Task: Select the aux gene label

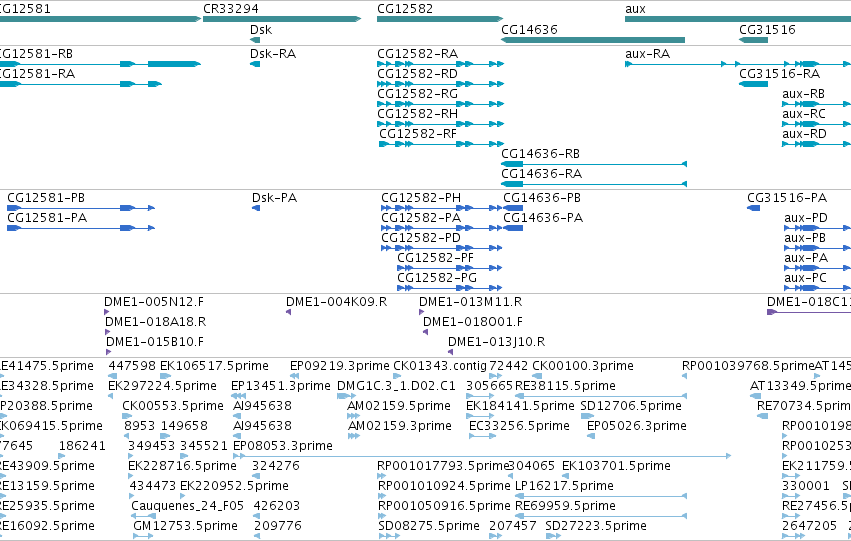Action: pos(635,9)
